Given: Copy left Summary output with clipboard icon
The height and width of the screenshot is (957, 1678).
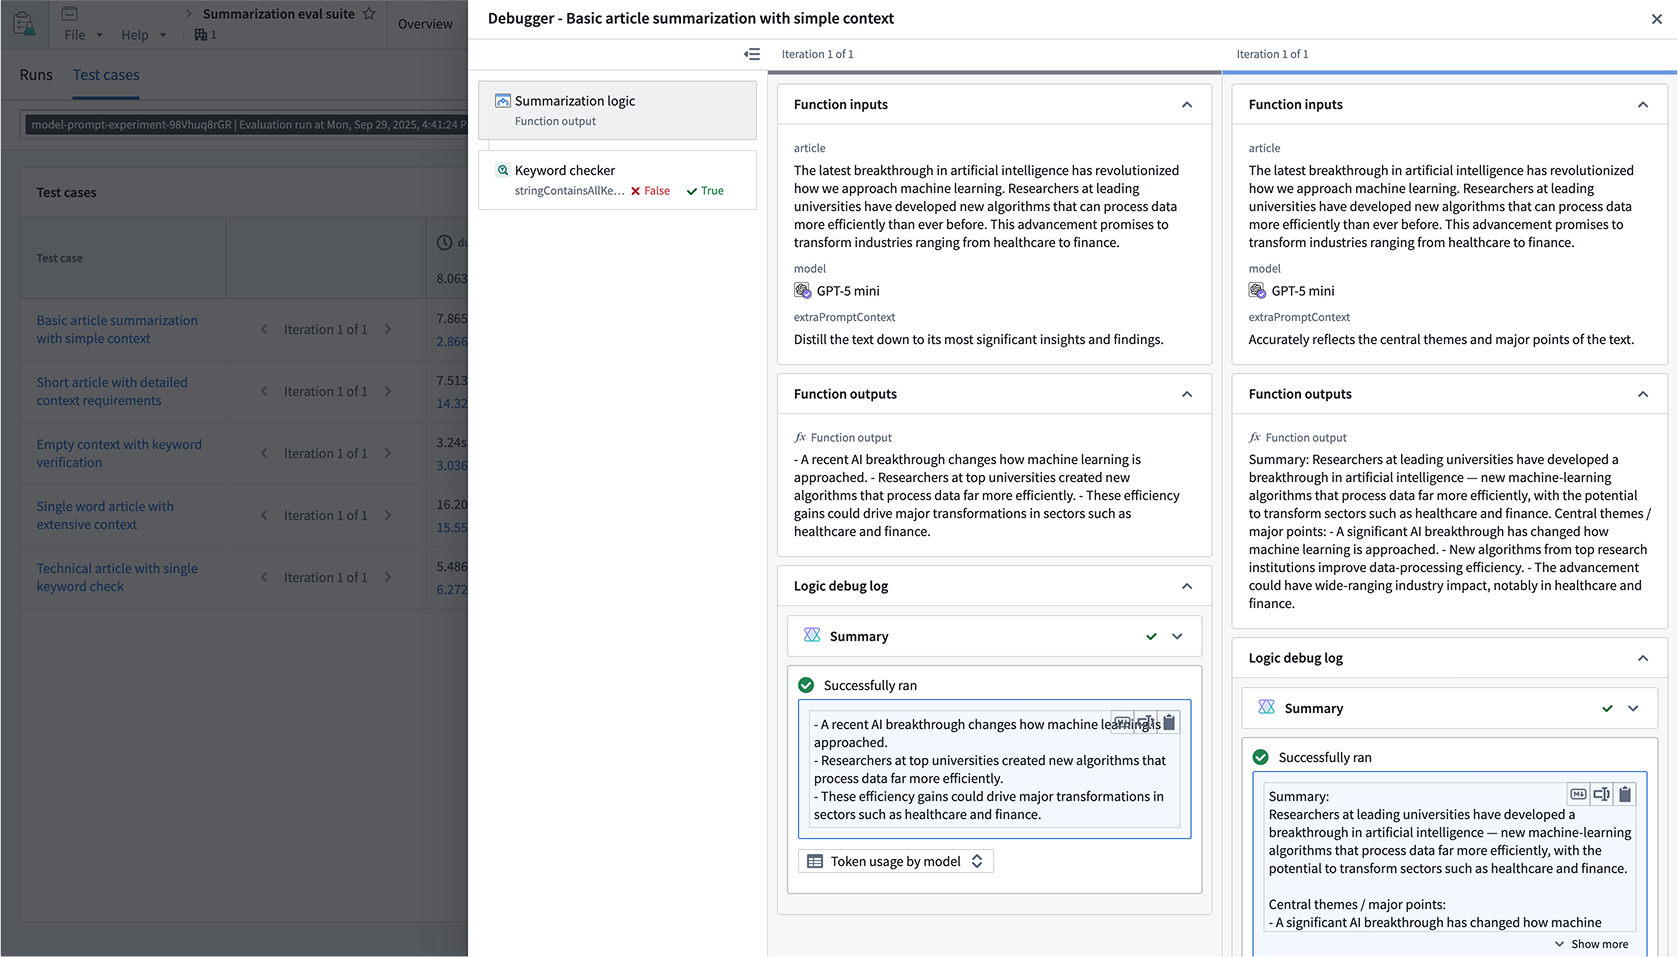Looking at the screenshot, I should pos(1169,722).
